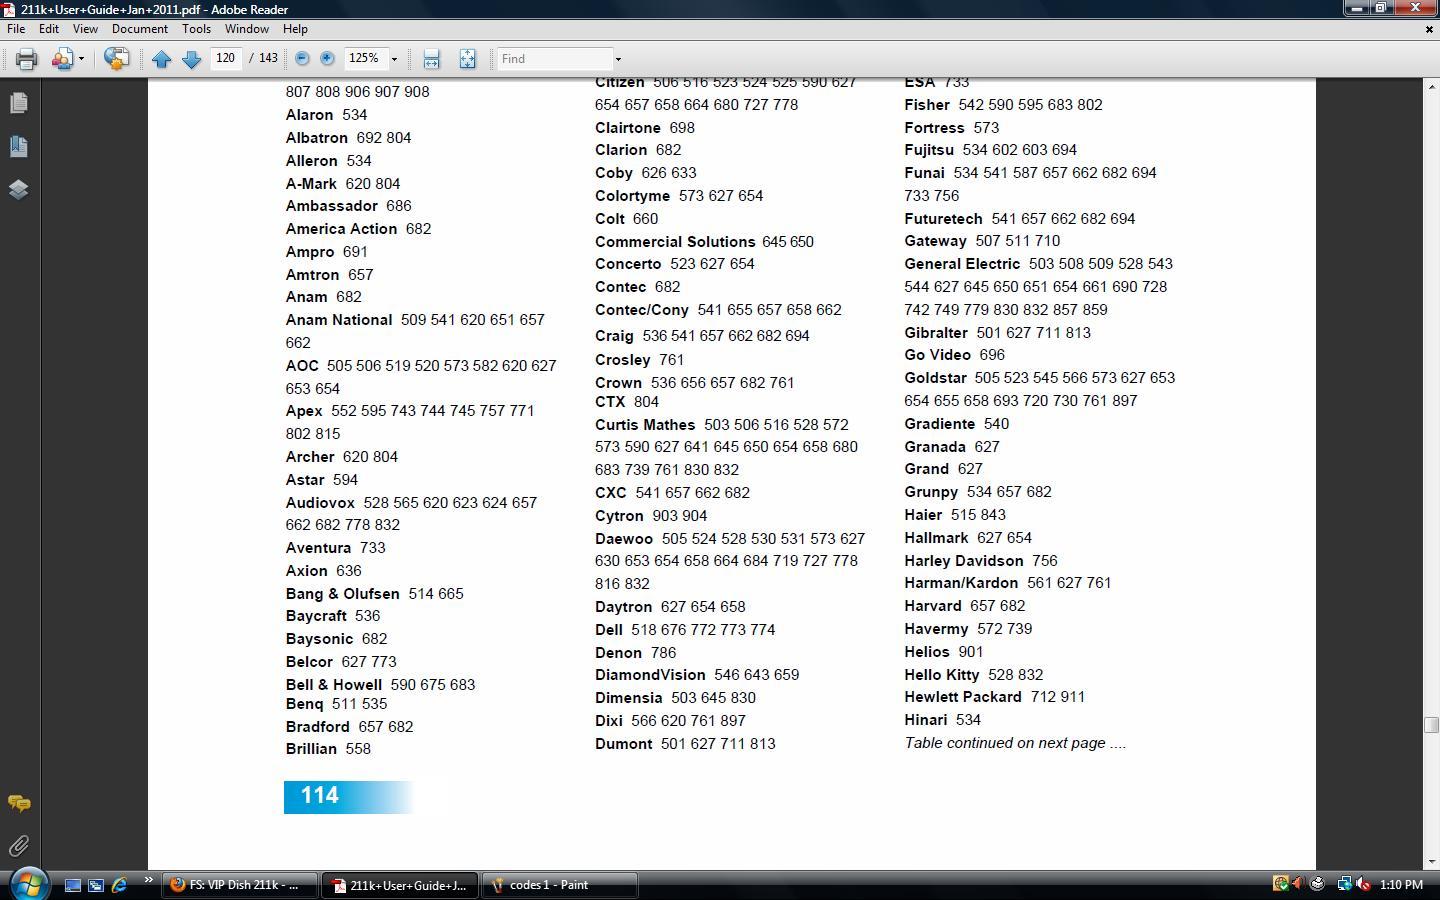
Task: Click the vertical scrollbar thumb
Action: click(x=1432, y=725)
